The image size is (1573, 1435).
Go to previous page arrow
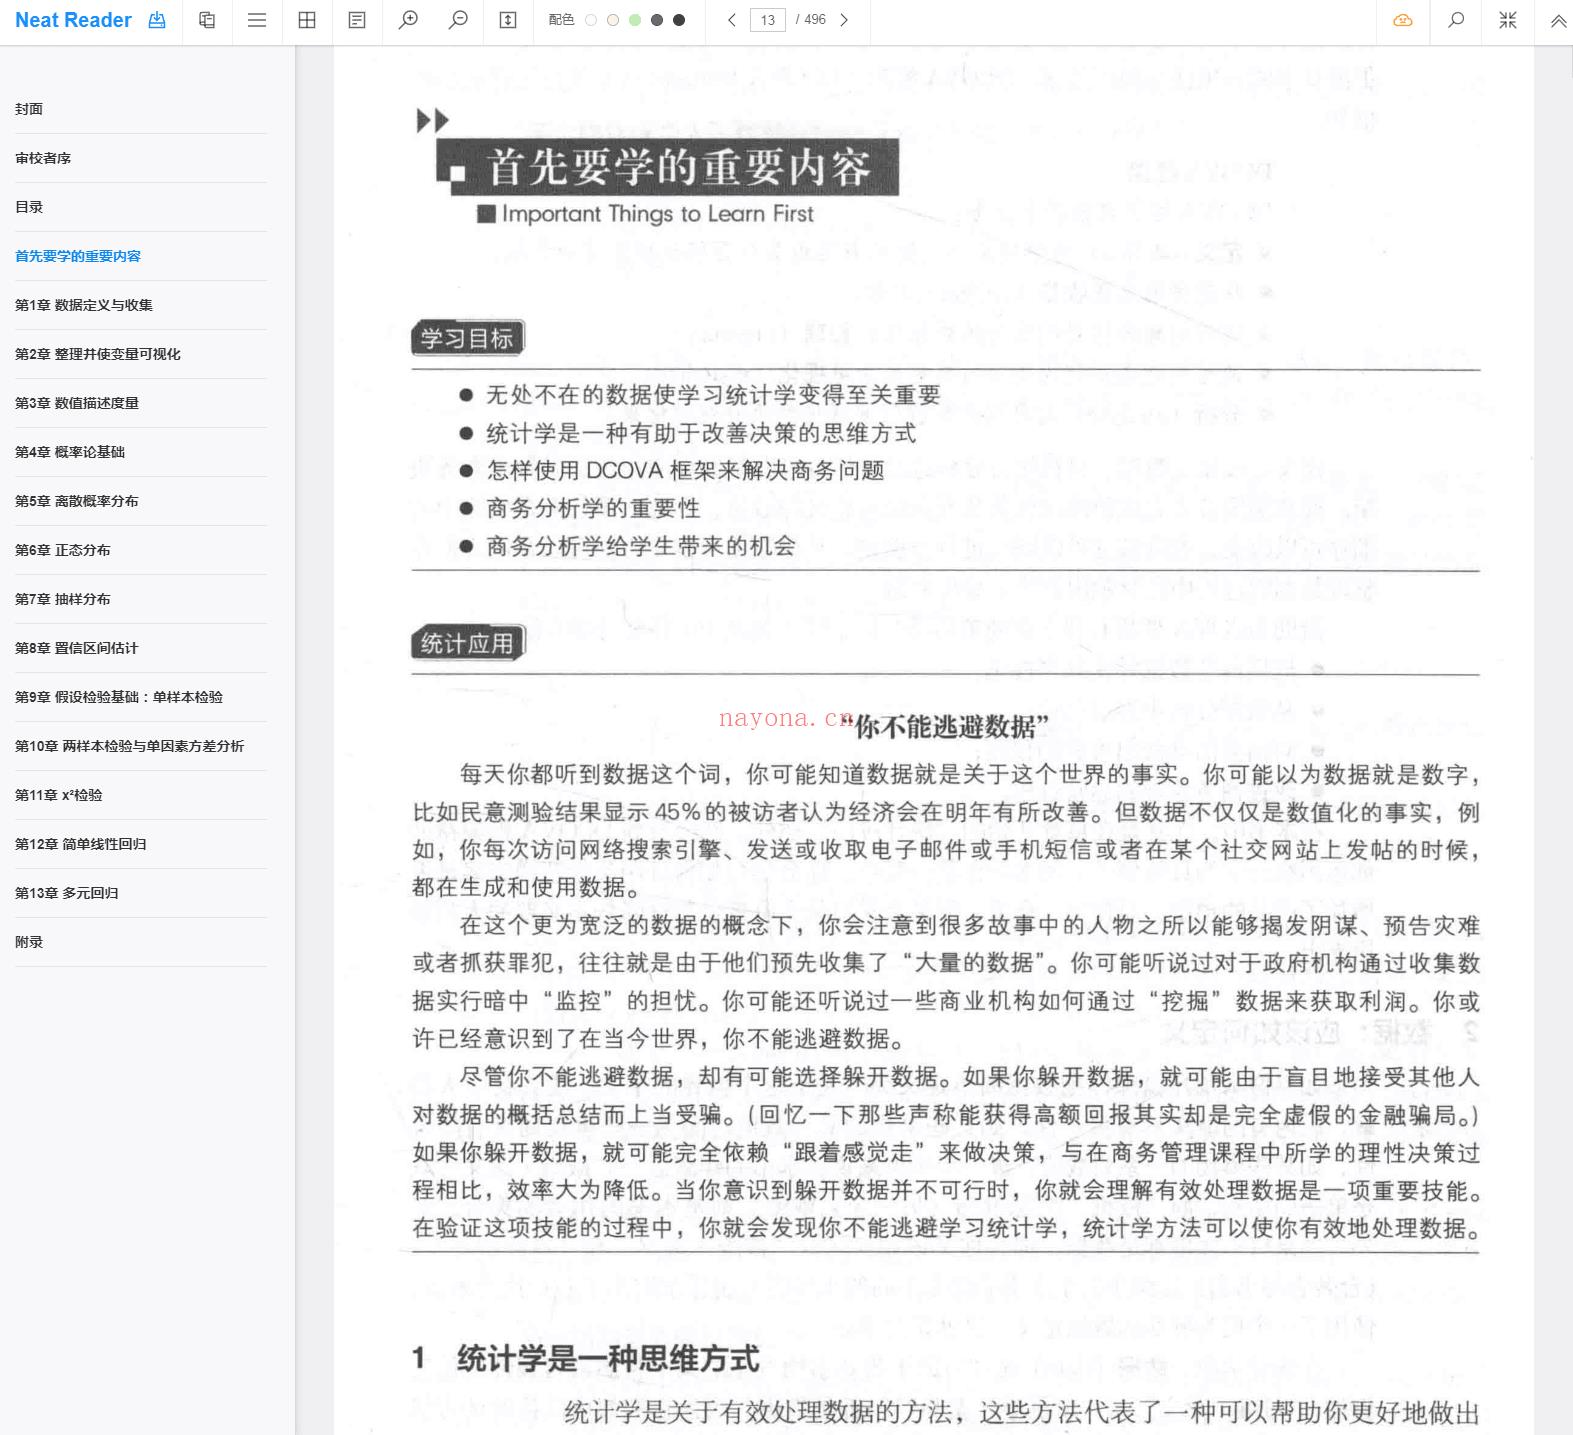(x=732, y=20)
